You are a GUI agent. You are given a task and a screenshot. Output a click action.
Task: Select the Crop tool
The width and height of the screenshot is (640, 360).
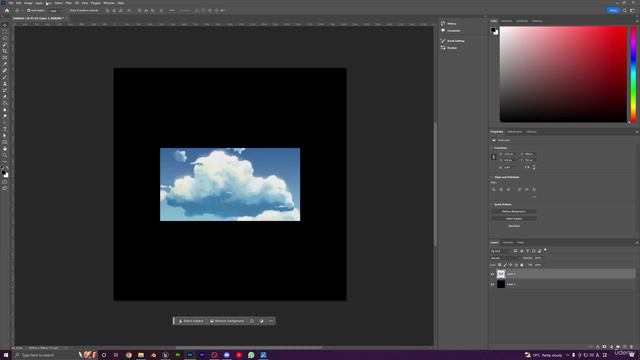[5, 51]
